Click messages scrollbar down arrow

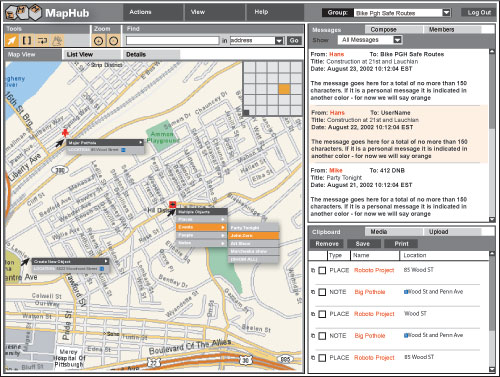pos(492,219)
